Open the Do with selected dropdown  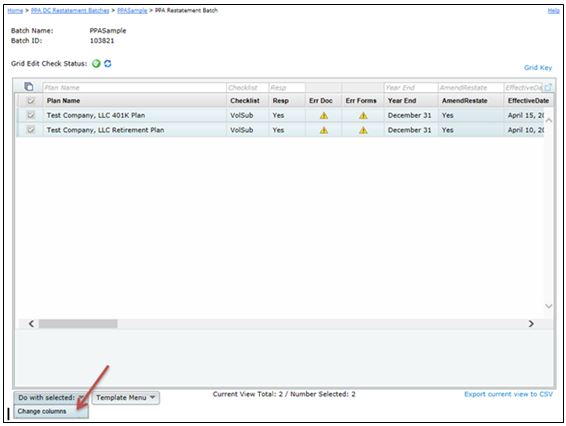coord(51,397)
